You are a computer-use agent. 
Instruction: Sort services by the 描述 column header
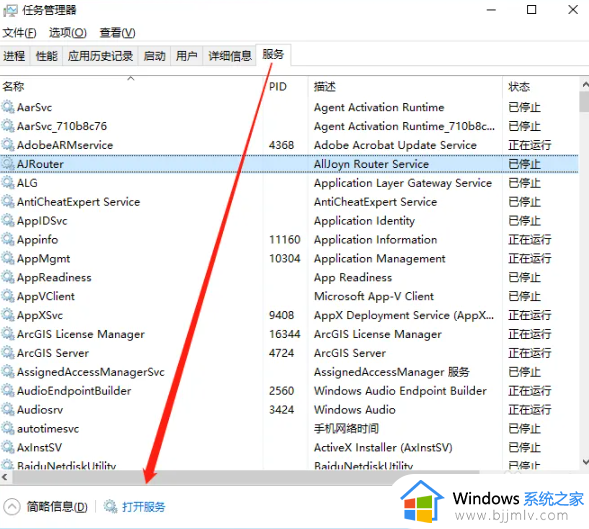coord(405,86)
